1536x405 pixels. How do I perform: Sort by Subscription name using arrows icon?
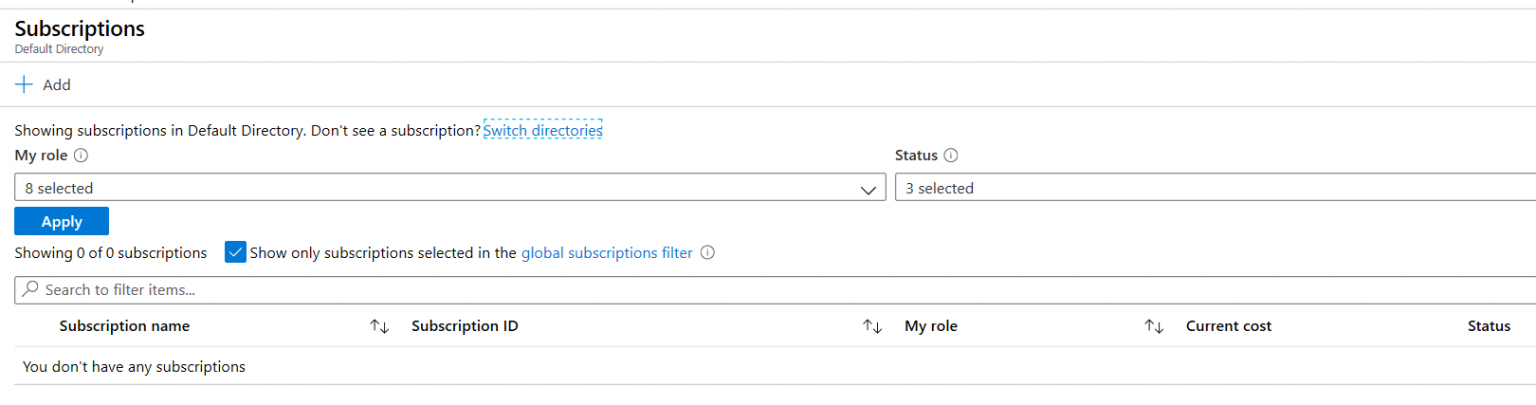[x=379, y=326]
